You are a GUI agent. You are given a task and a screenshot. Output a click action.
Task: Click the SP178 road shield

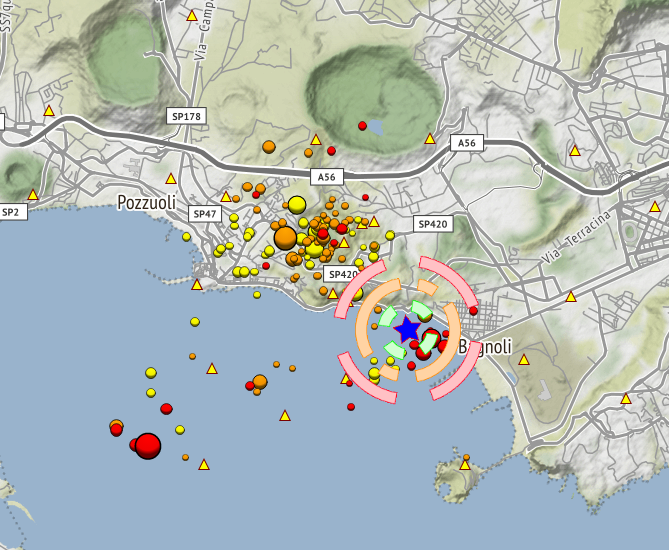(186, 117)
